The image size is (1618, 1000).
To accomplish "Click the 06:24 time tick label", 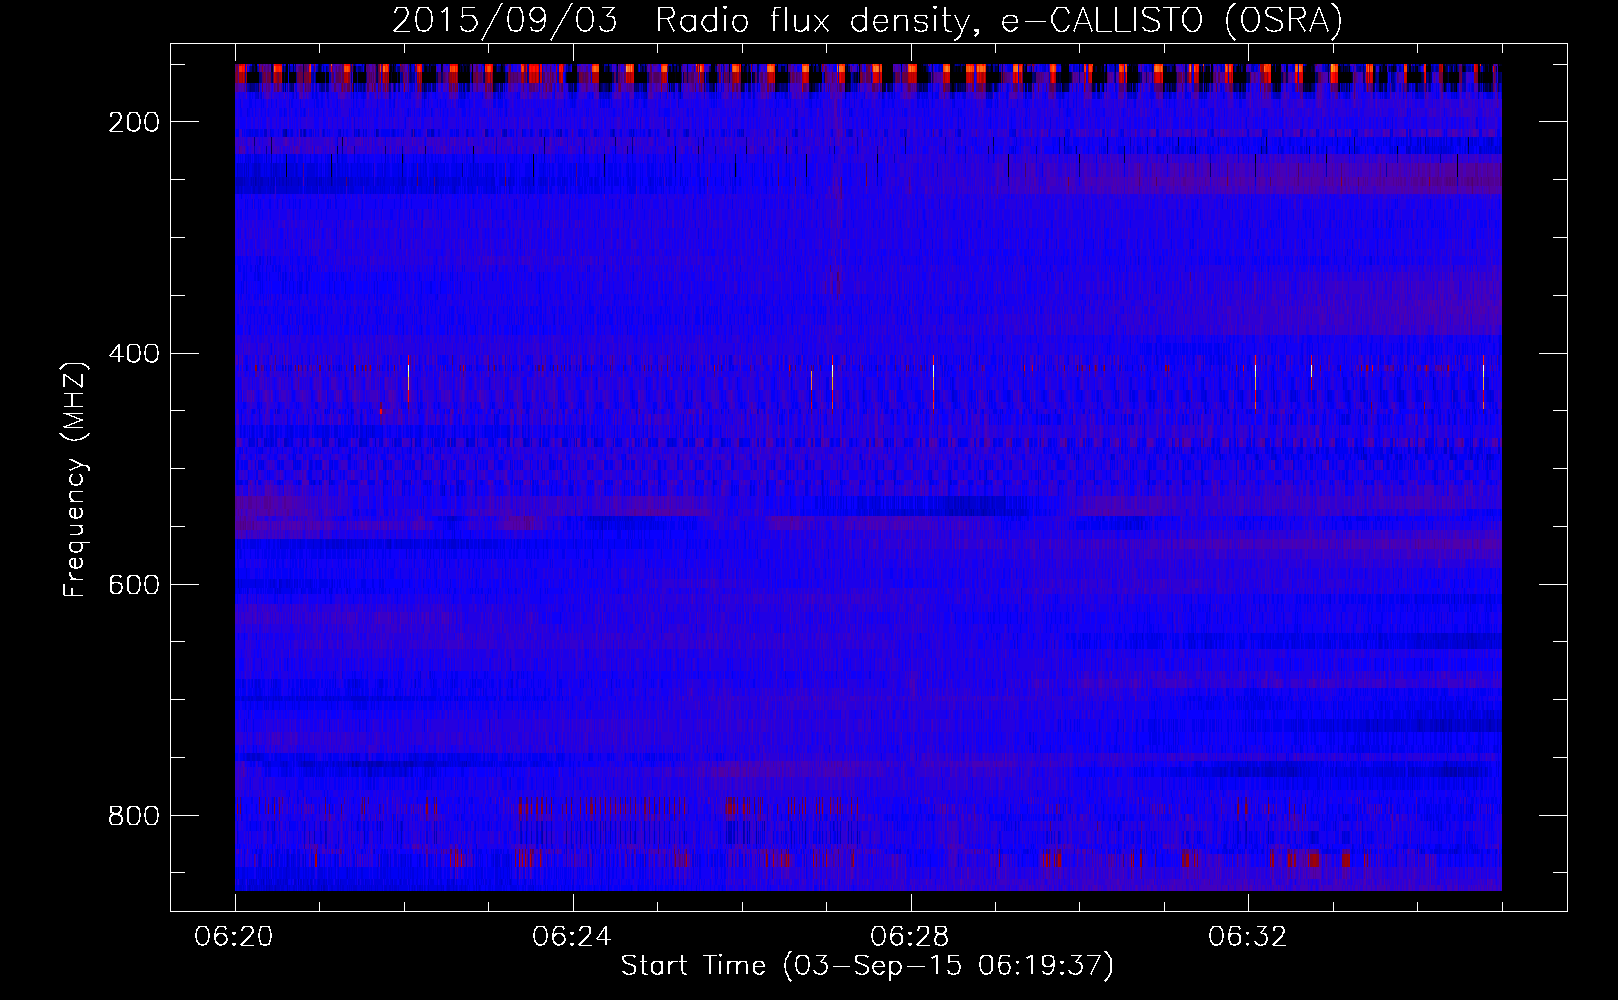I will (573, 937).
